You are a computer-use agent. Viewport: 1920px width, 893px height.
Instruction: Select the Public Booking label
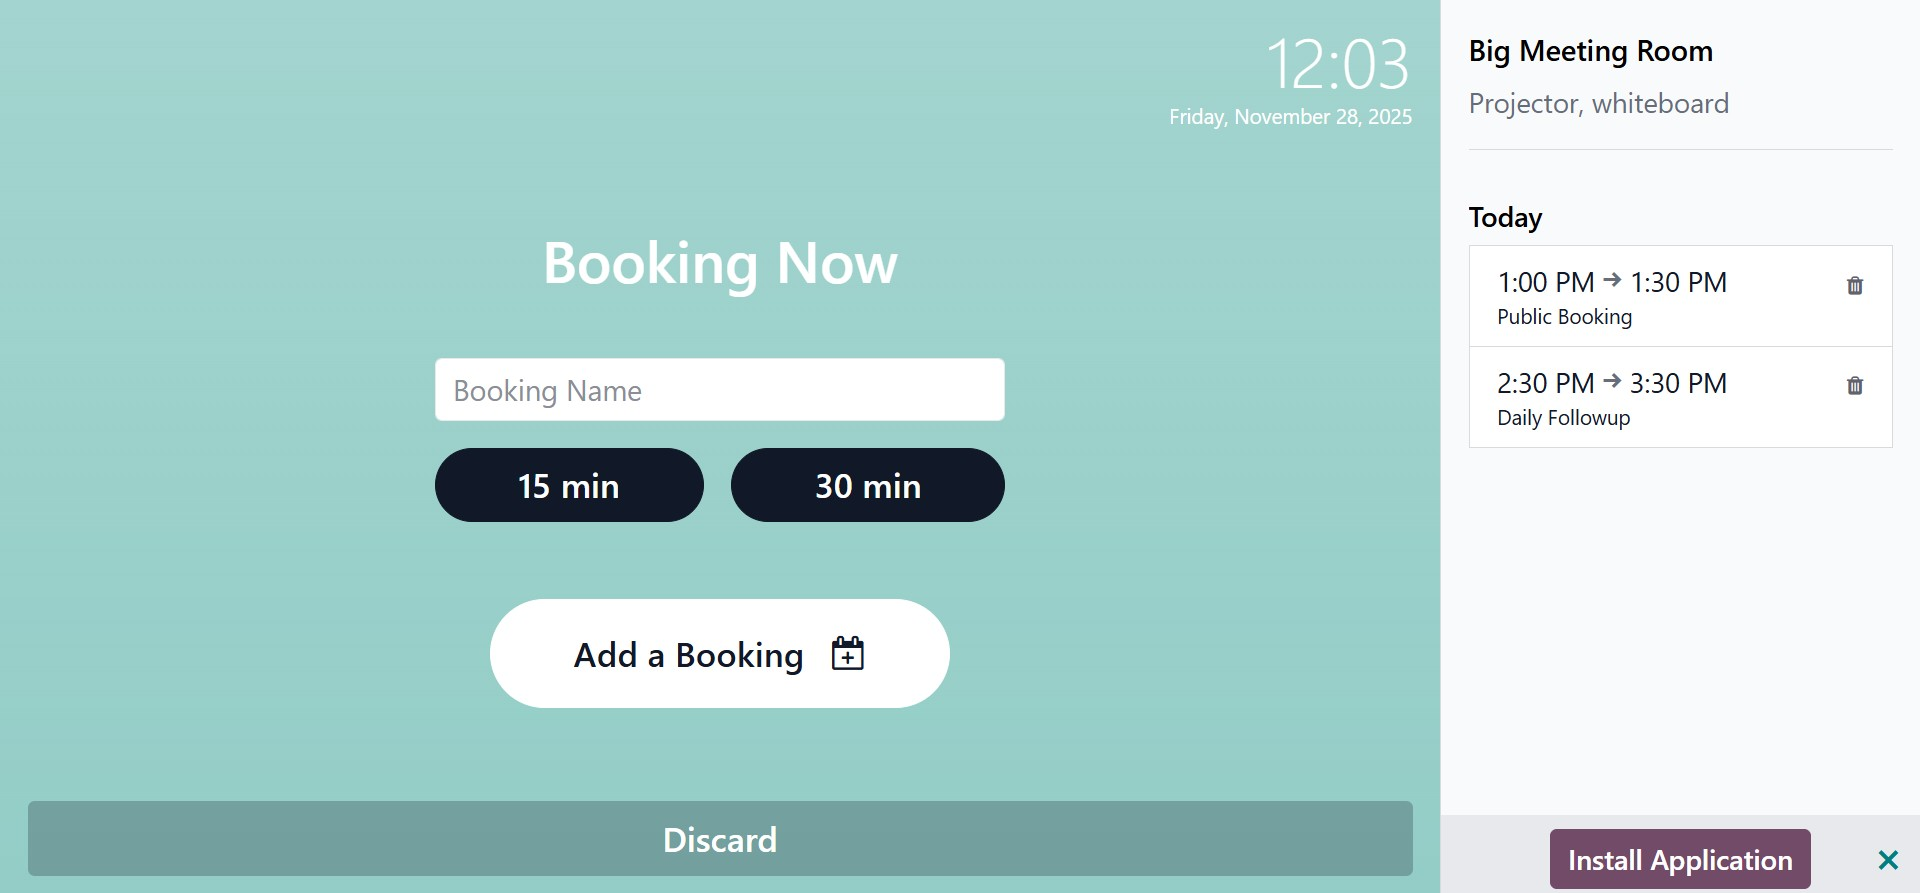click(1564, 317)
